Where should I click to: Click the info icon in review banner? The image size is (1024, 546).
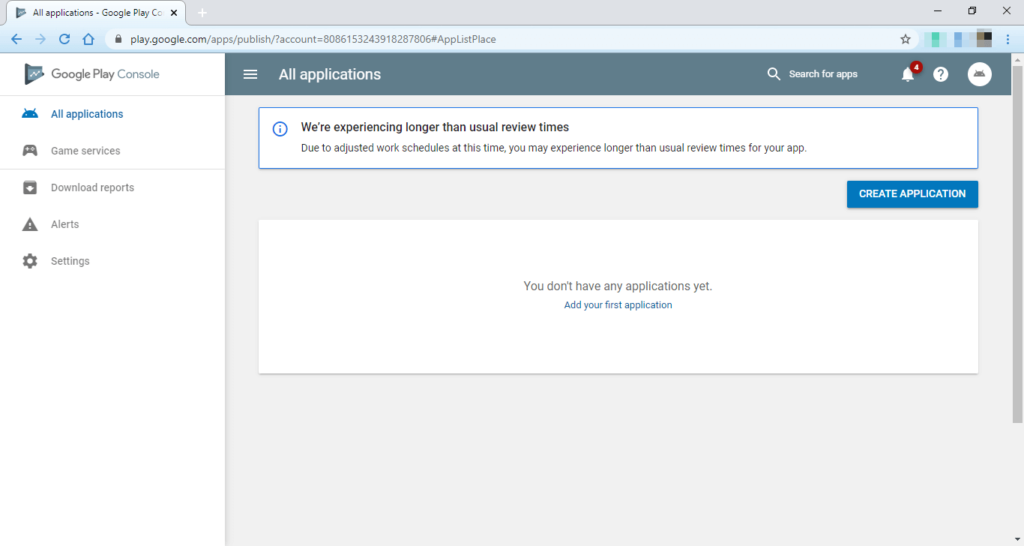click(280, 129)
